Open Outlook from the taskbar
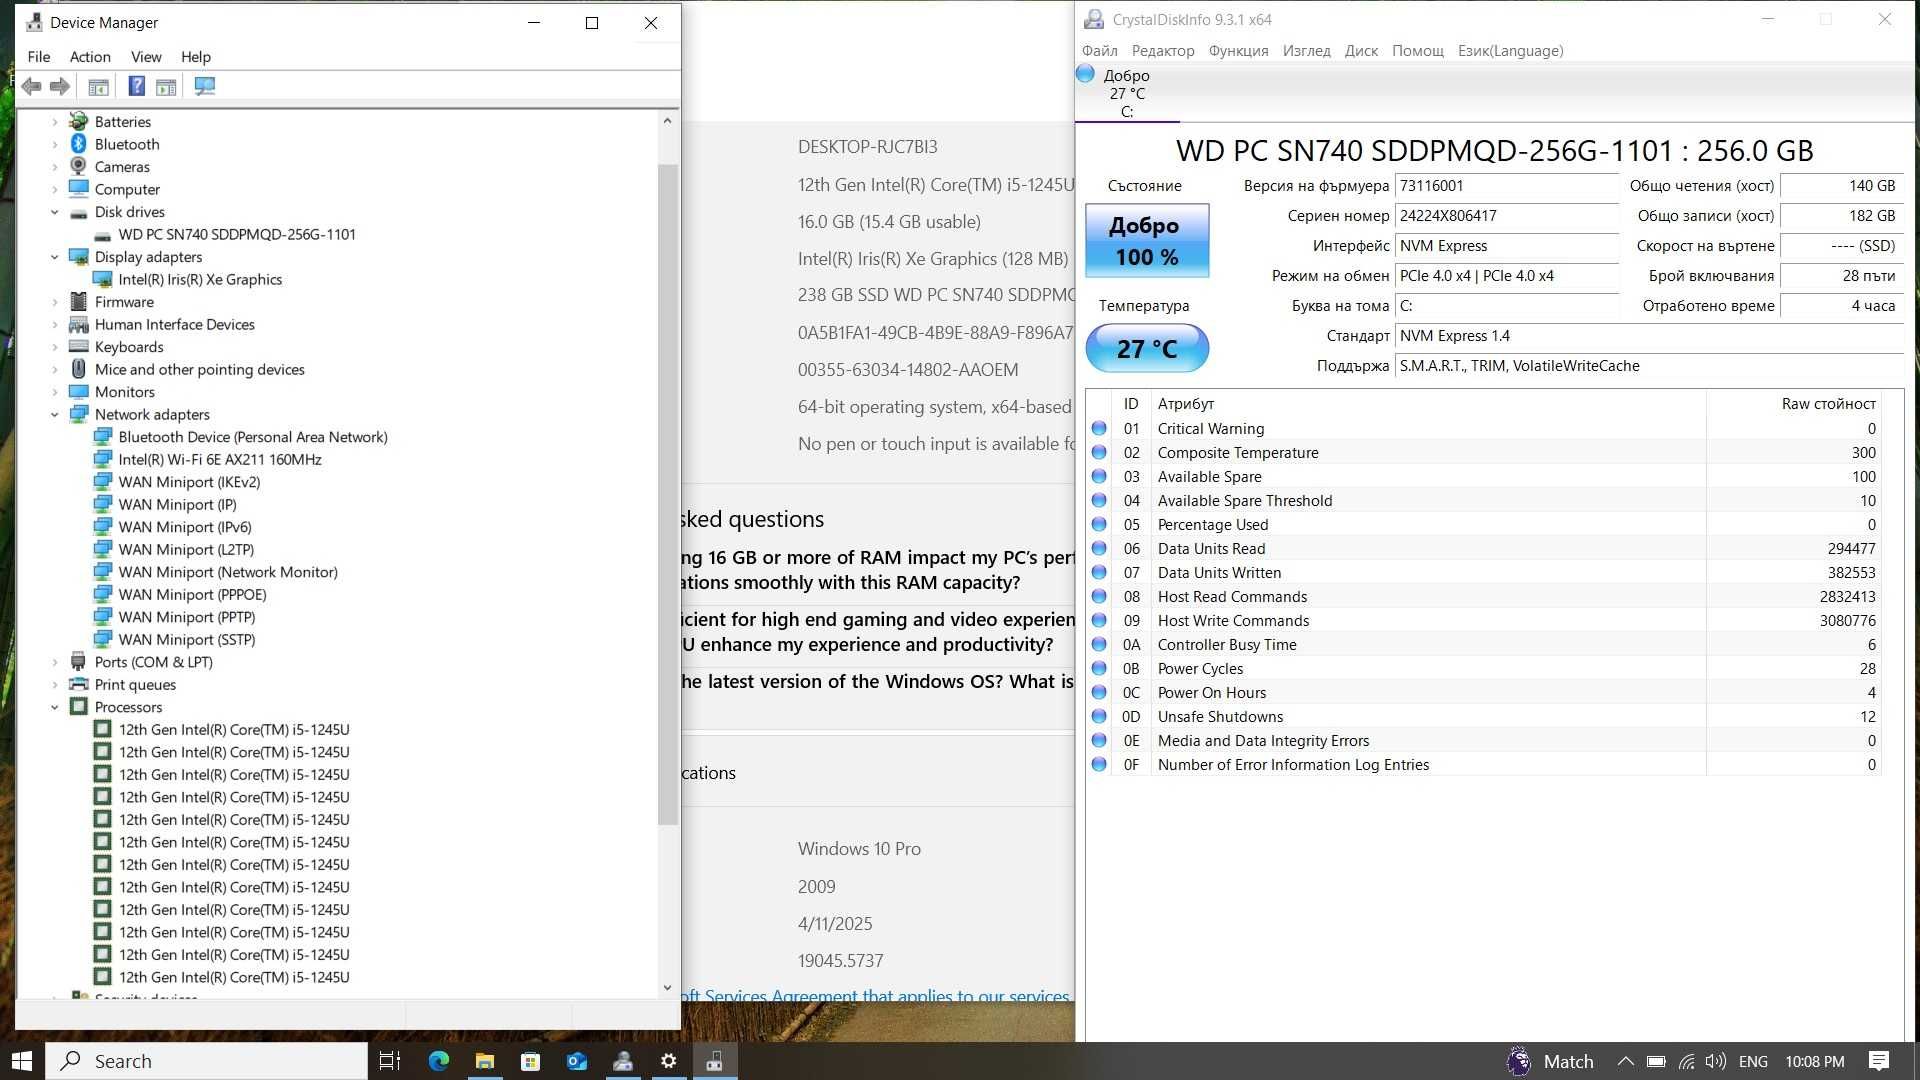The width and height of the screenshot is (1920, 1080). (577, 1061)
